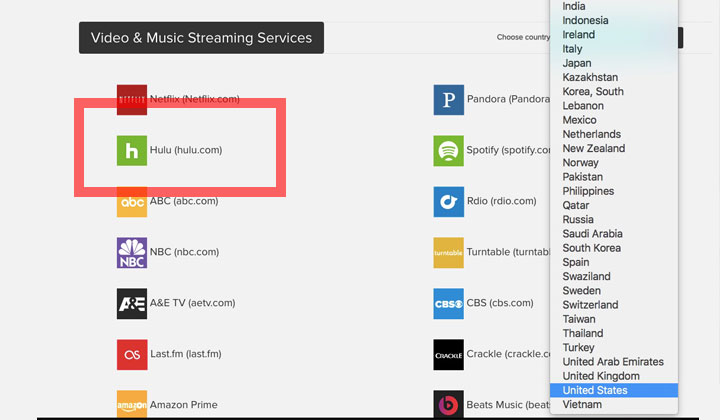
Task: Click the black Crackle logo icon
Action: pos(449,354)
